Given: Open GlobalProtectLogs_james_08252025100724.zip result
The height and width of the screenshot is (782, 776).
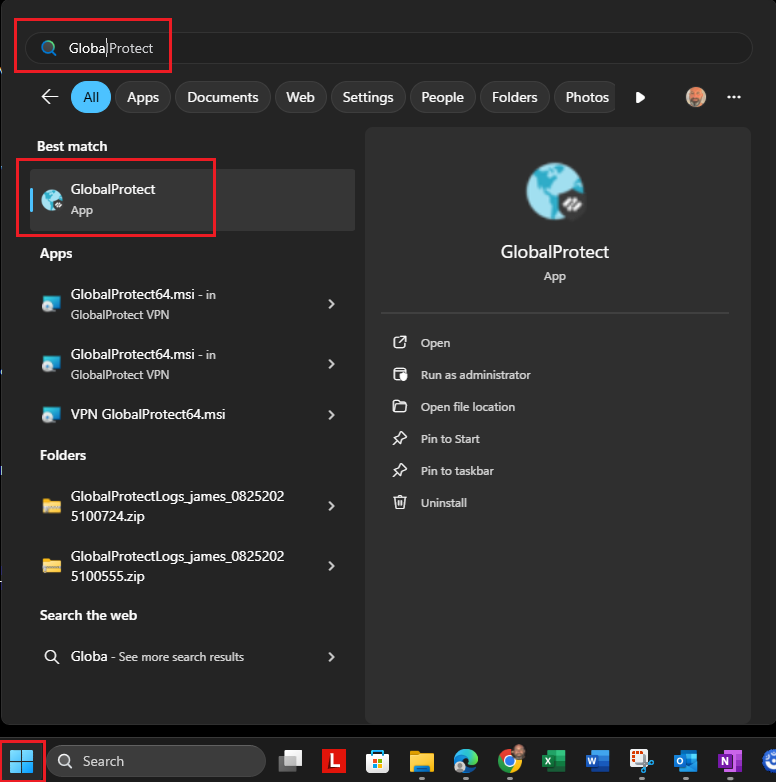Looking at the screenshot, I should 178,506.
